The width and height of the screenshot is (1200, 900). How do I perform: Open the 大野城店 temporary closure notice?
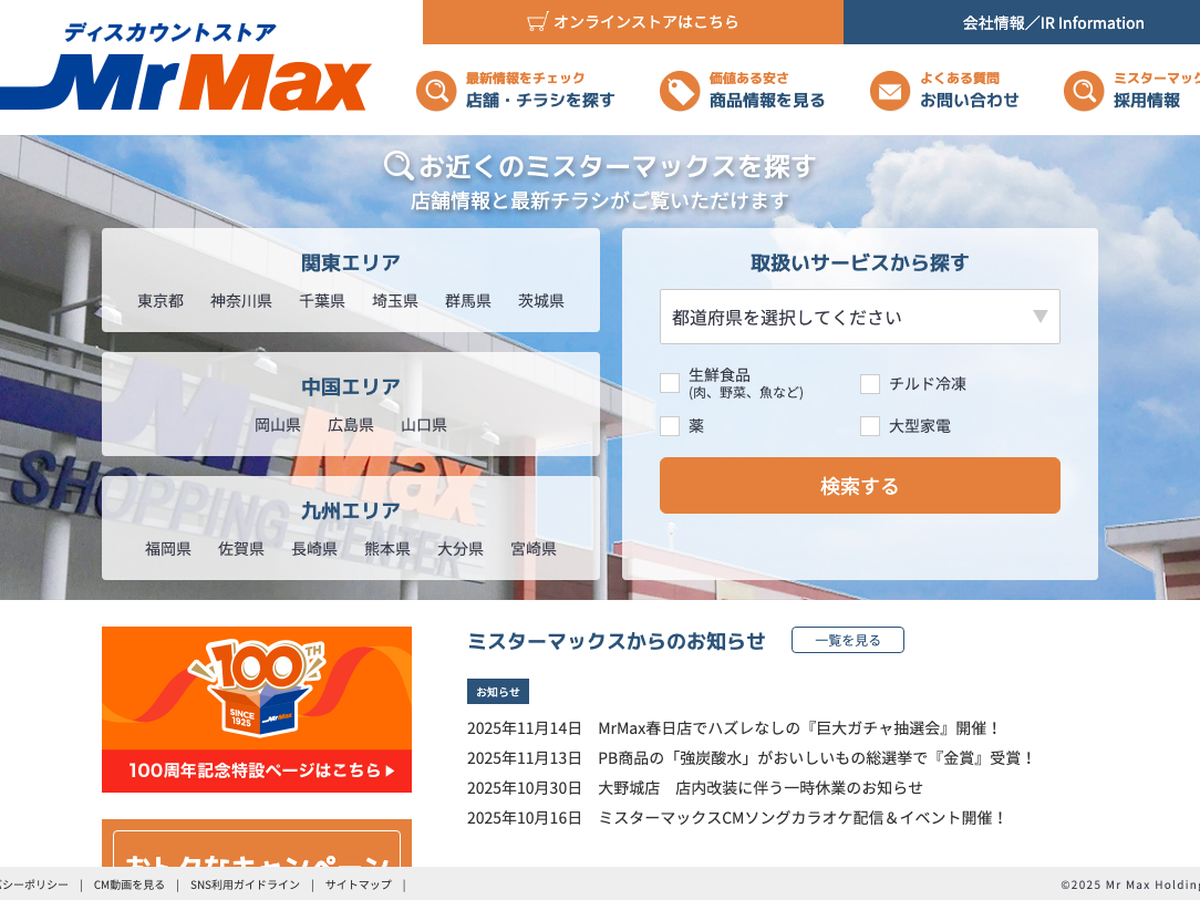tap(760, 788)
